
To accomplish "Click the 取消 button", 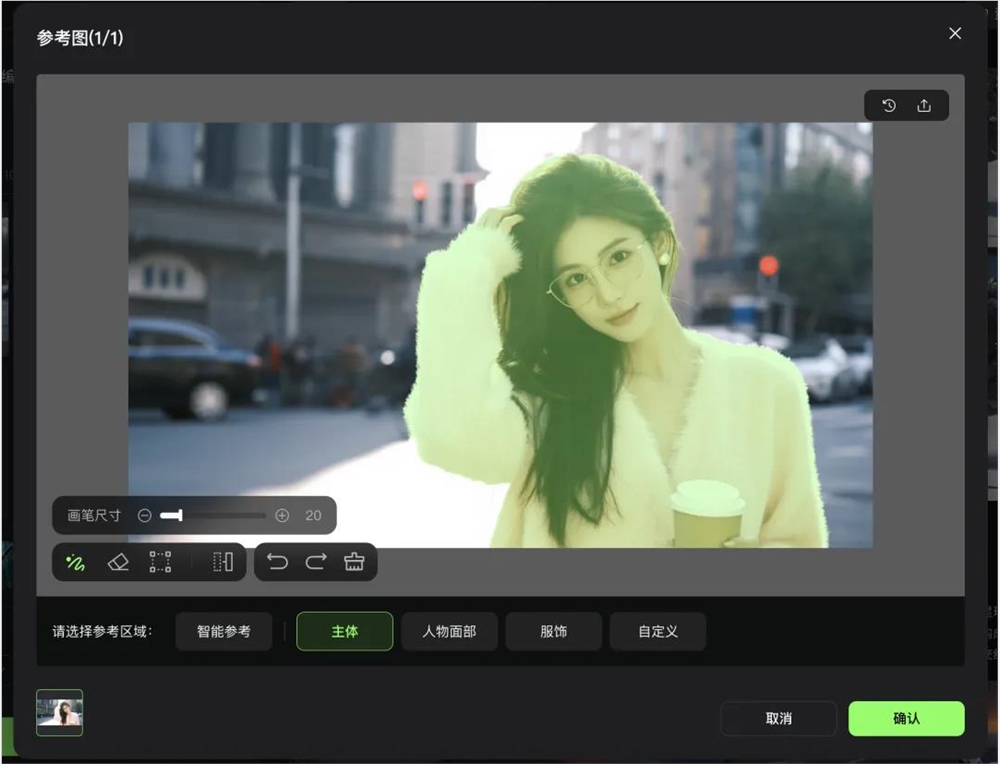I will [x=779, y=719].
